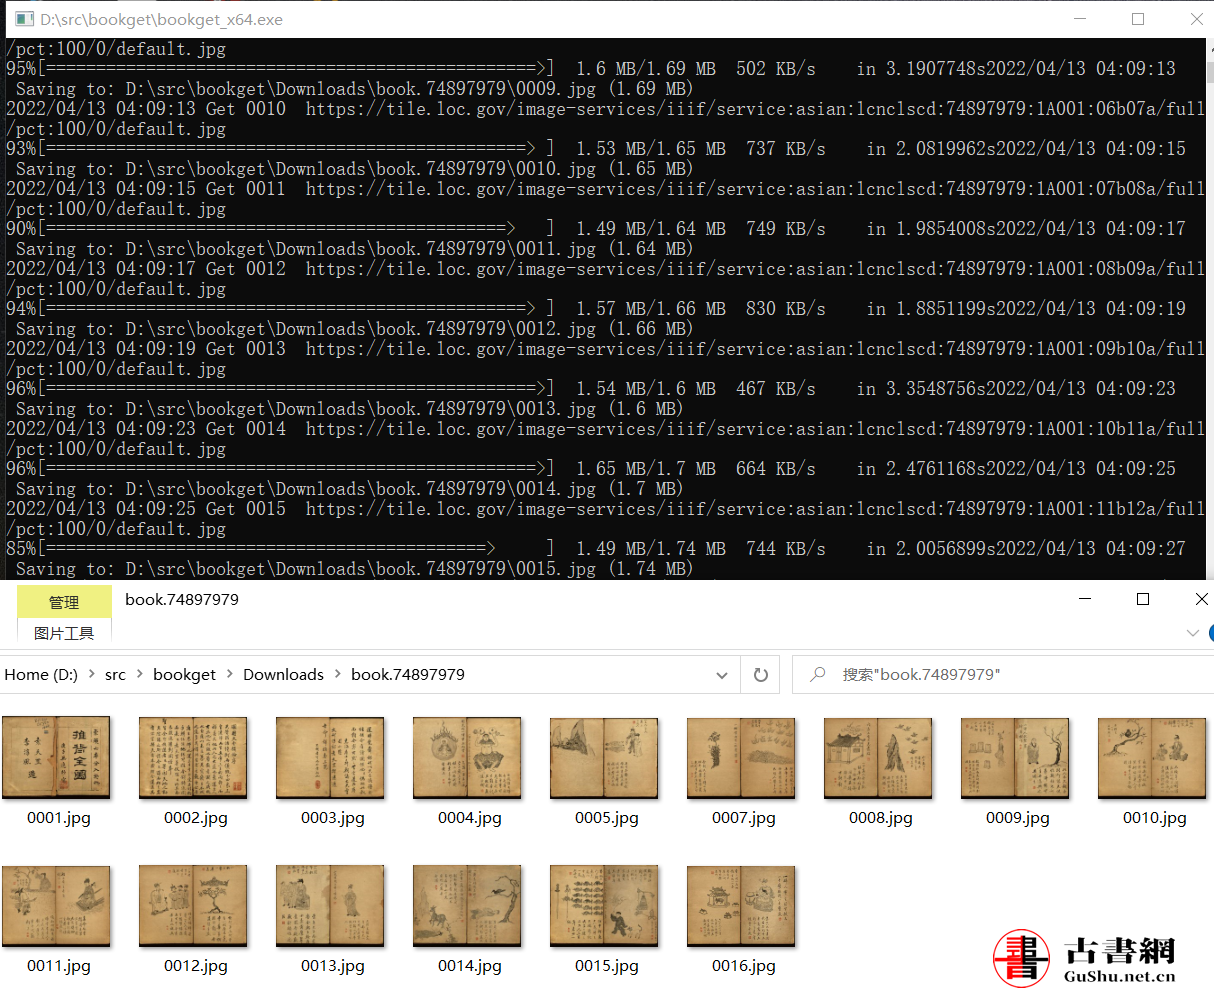This screenshot has height=993, width=1214.
Task: Click the book.74897979 breadcrumb
Action: (x=408, y=675)
